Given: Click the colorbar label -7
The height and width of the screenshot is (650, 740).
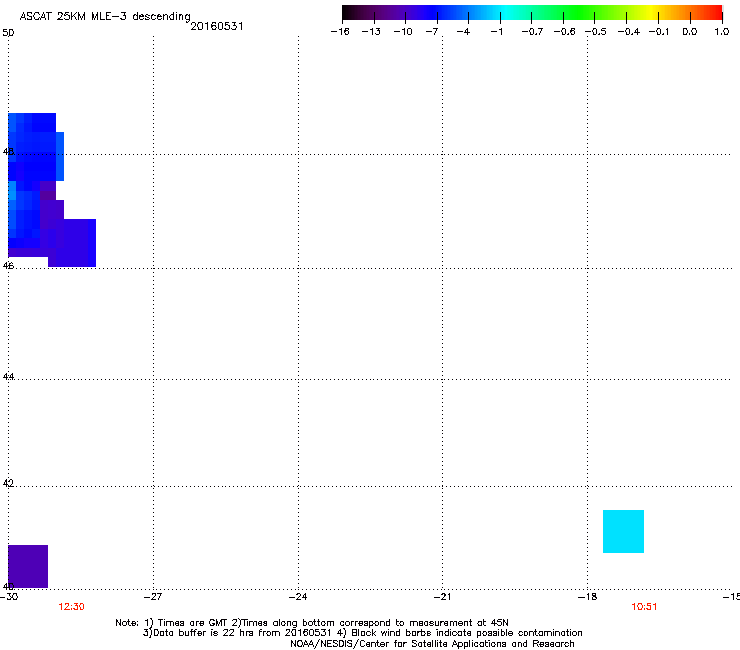Looking at the screenshot, I should pos(431,32).
